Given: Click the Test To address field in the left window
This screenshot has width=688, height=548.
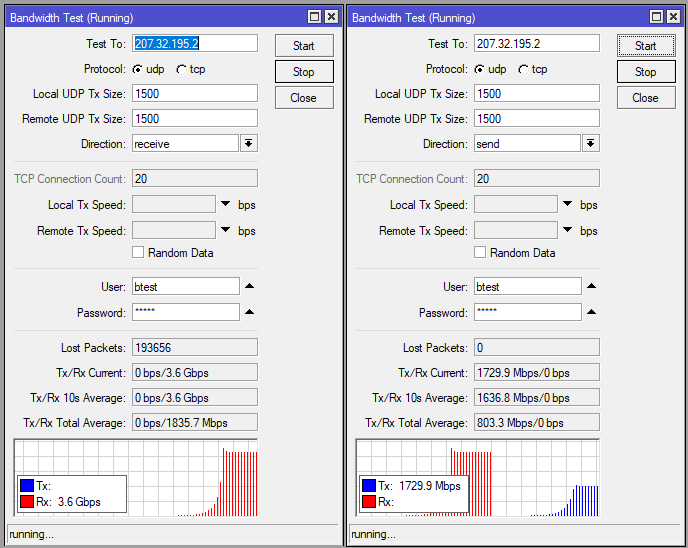Looking at the screenshot, I should pos(195,43).
